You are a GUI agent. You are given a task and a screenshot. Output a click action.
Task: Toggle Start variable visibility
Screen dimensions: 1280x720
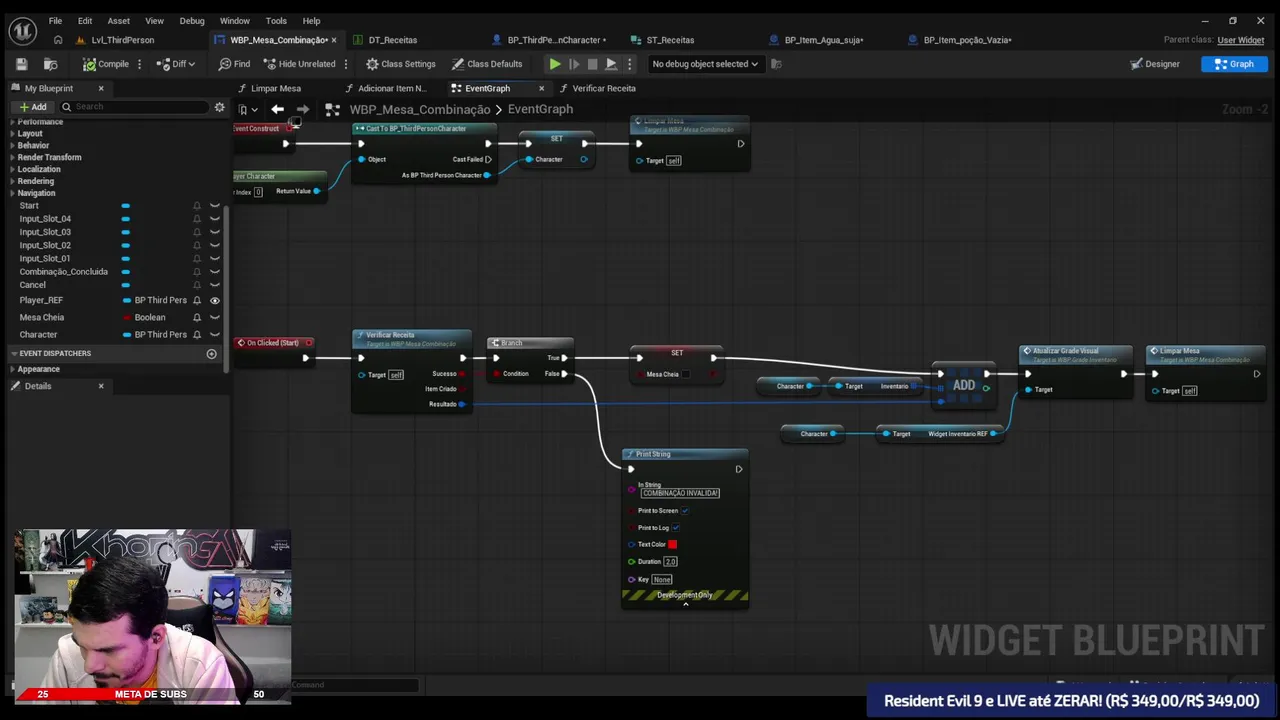click(x=214, y=206)
